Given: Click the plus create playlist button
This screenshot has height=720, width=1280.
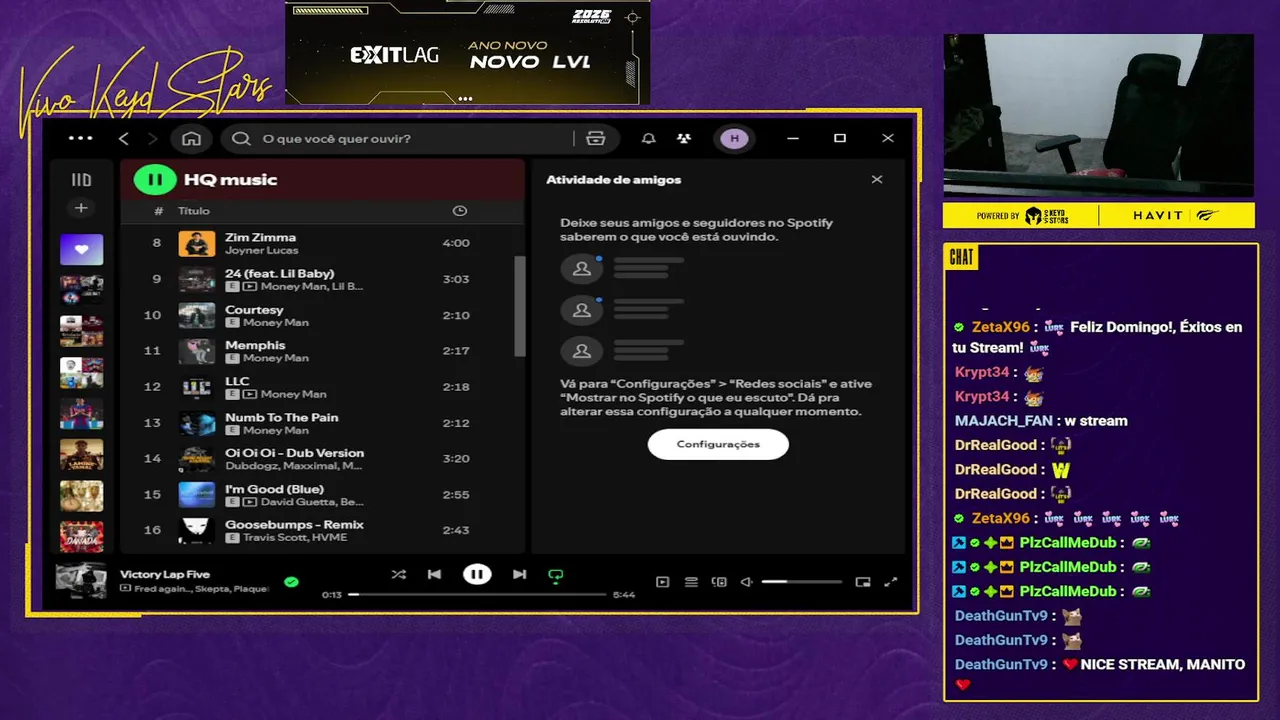Looking at the screenshot, I should tap(81, 208).
